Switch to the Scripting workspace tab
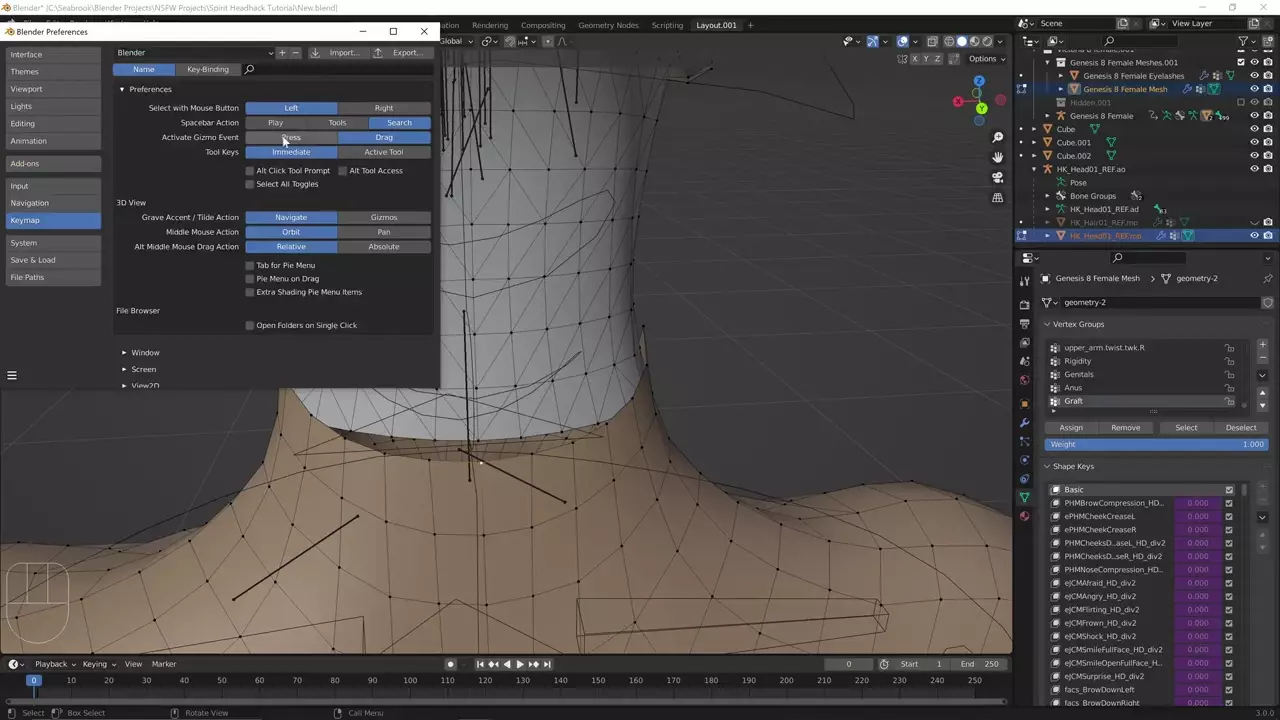This screenshot has height=720, width=1280. (x=667, y=25)
